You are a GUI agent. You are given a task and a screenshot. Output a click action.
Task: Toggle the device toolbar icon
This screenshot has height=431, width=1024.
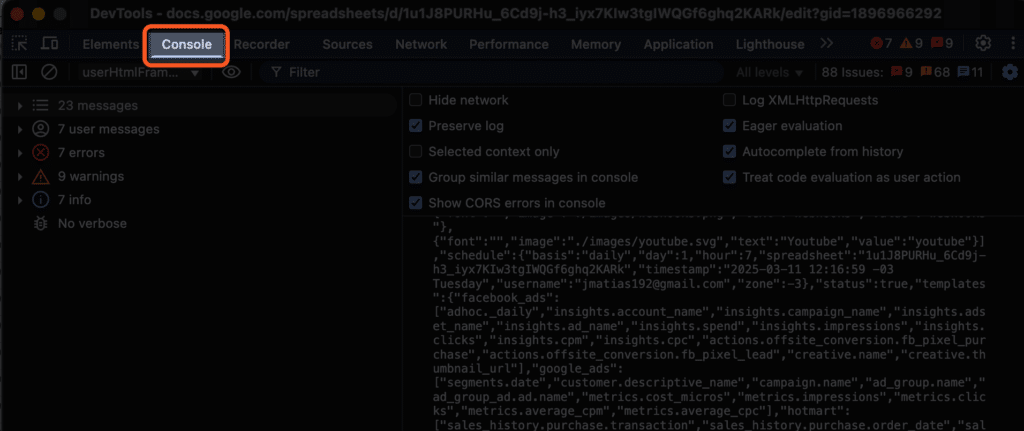tap(49, 44)
